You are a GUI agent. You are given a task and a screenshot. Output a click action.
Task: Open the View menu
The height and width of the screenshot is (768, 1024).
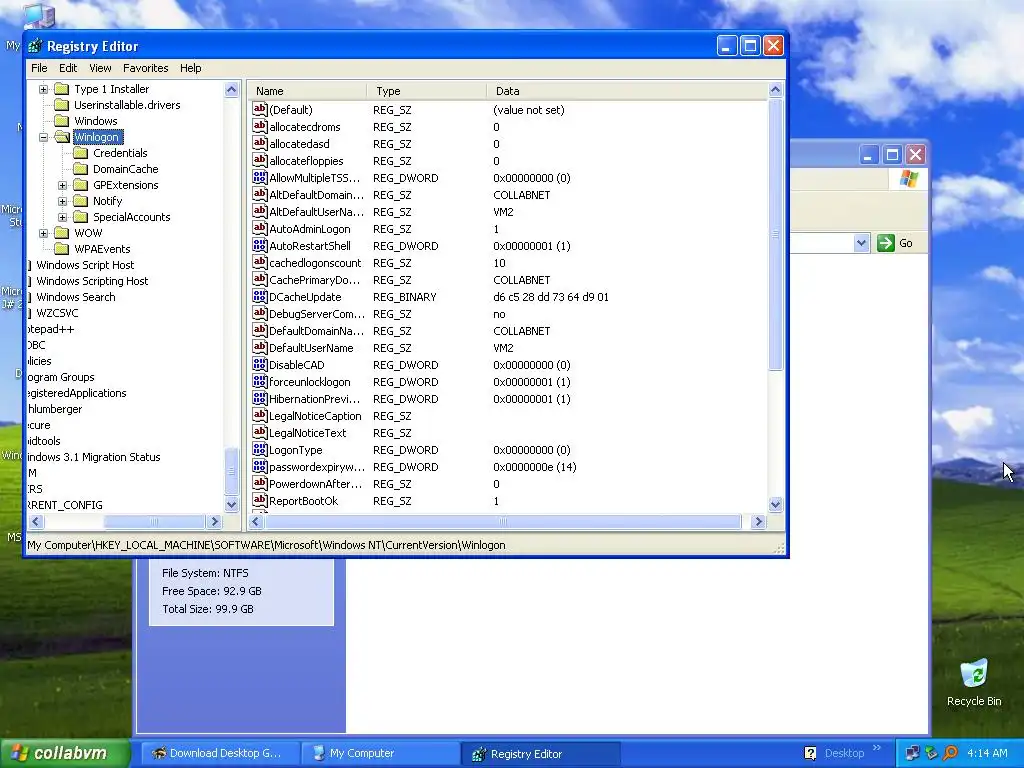point(100,68)
